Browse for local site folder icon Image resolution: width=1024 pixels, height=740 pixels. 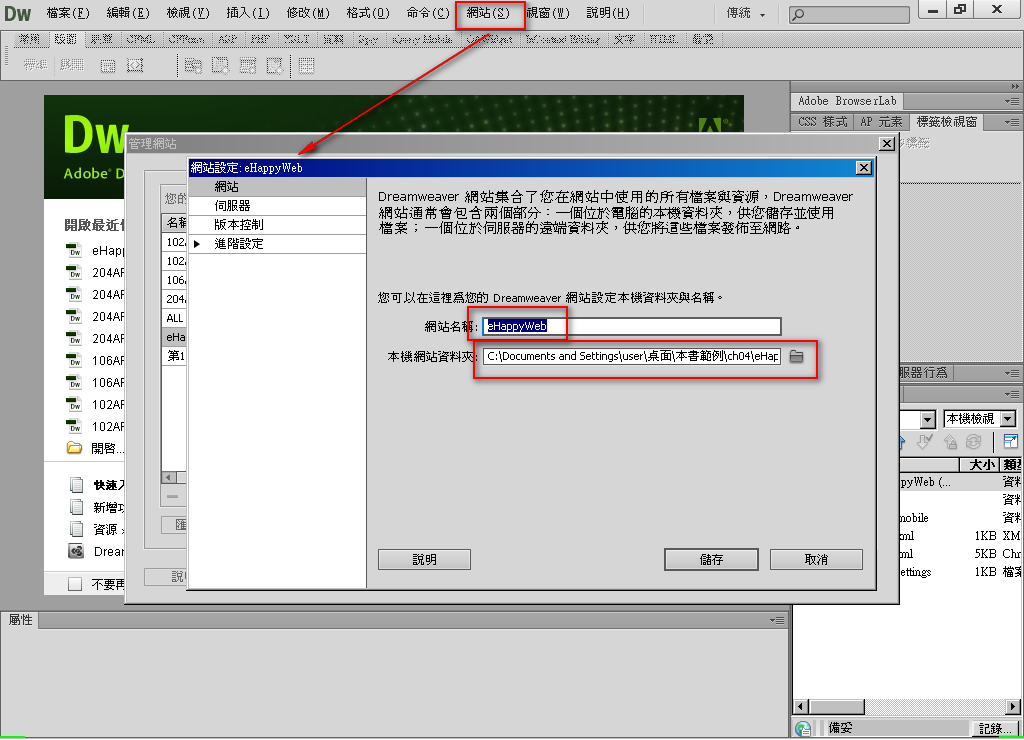796,357
